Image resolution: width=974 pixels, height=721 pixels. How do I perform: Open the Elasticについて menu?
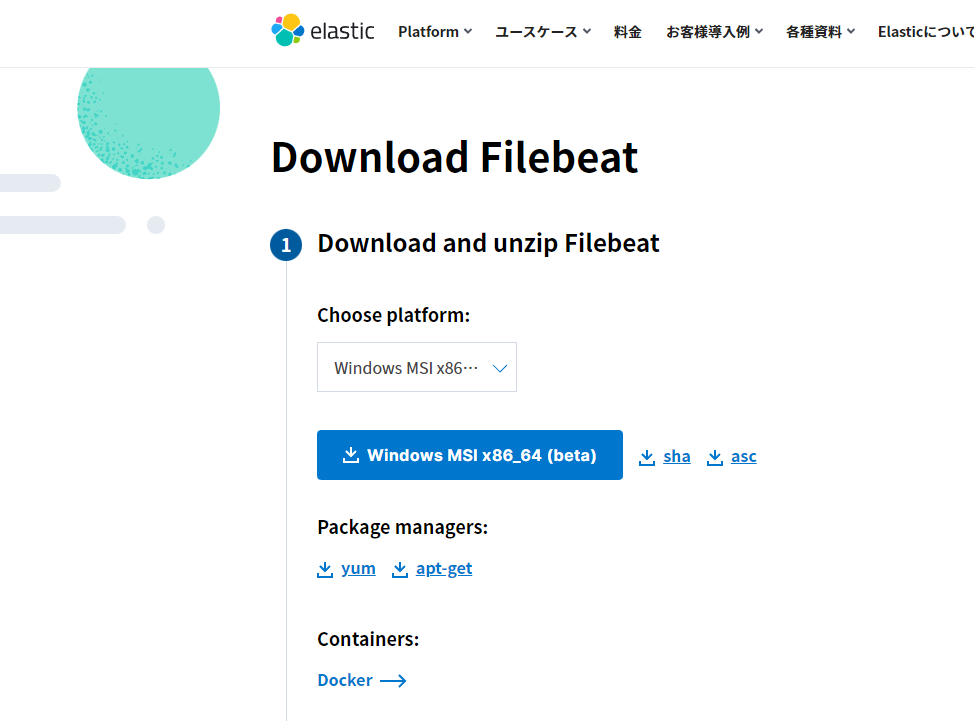coord(925,31)
